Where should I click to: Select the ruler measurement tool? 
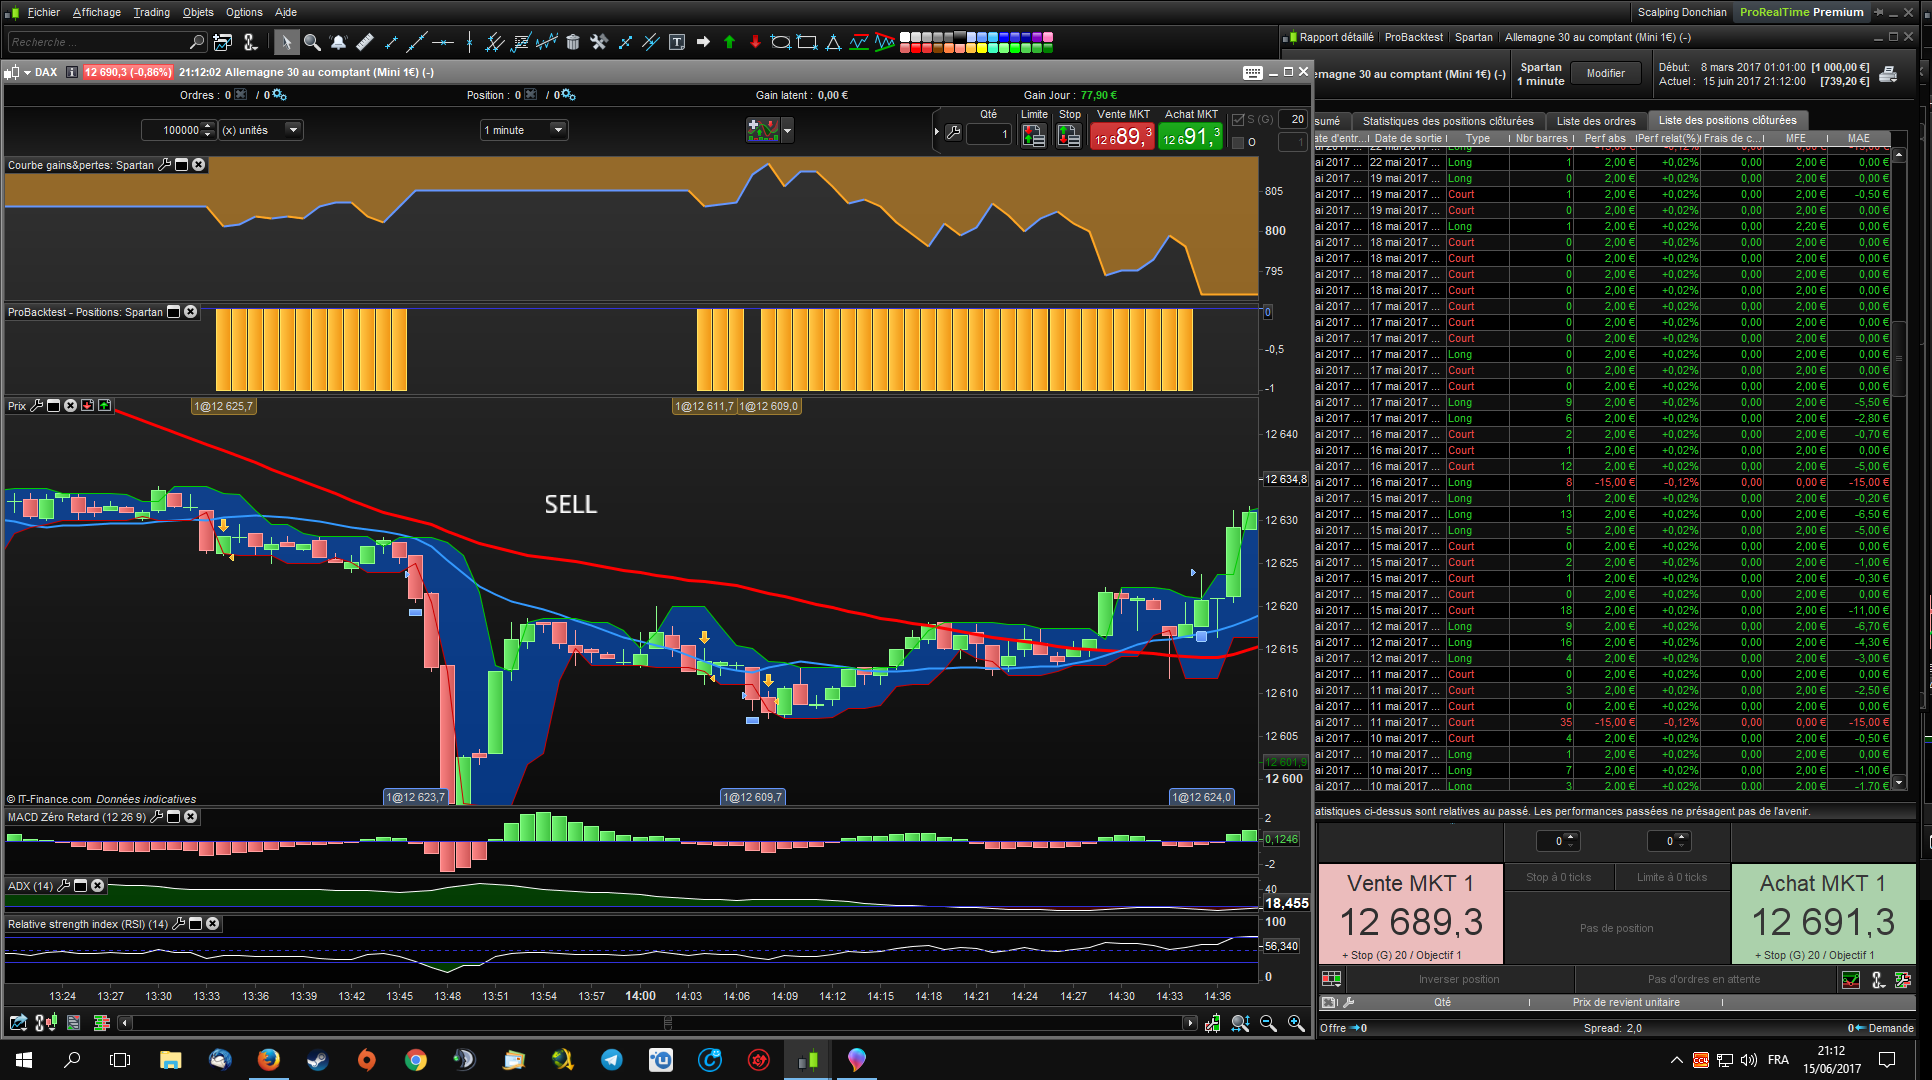365,42
